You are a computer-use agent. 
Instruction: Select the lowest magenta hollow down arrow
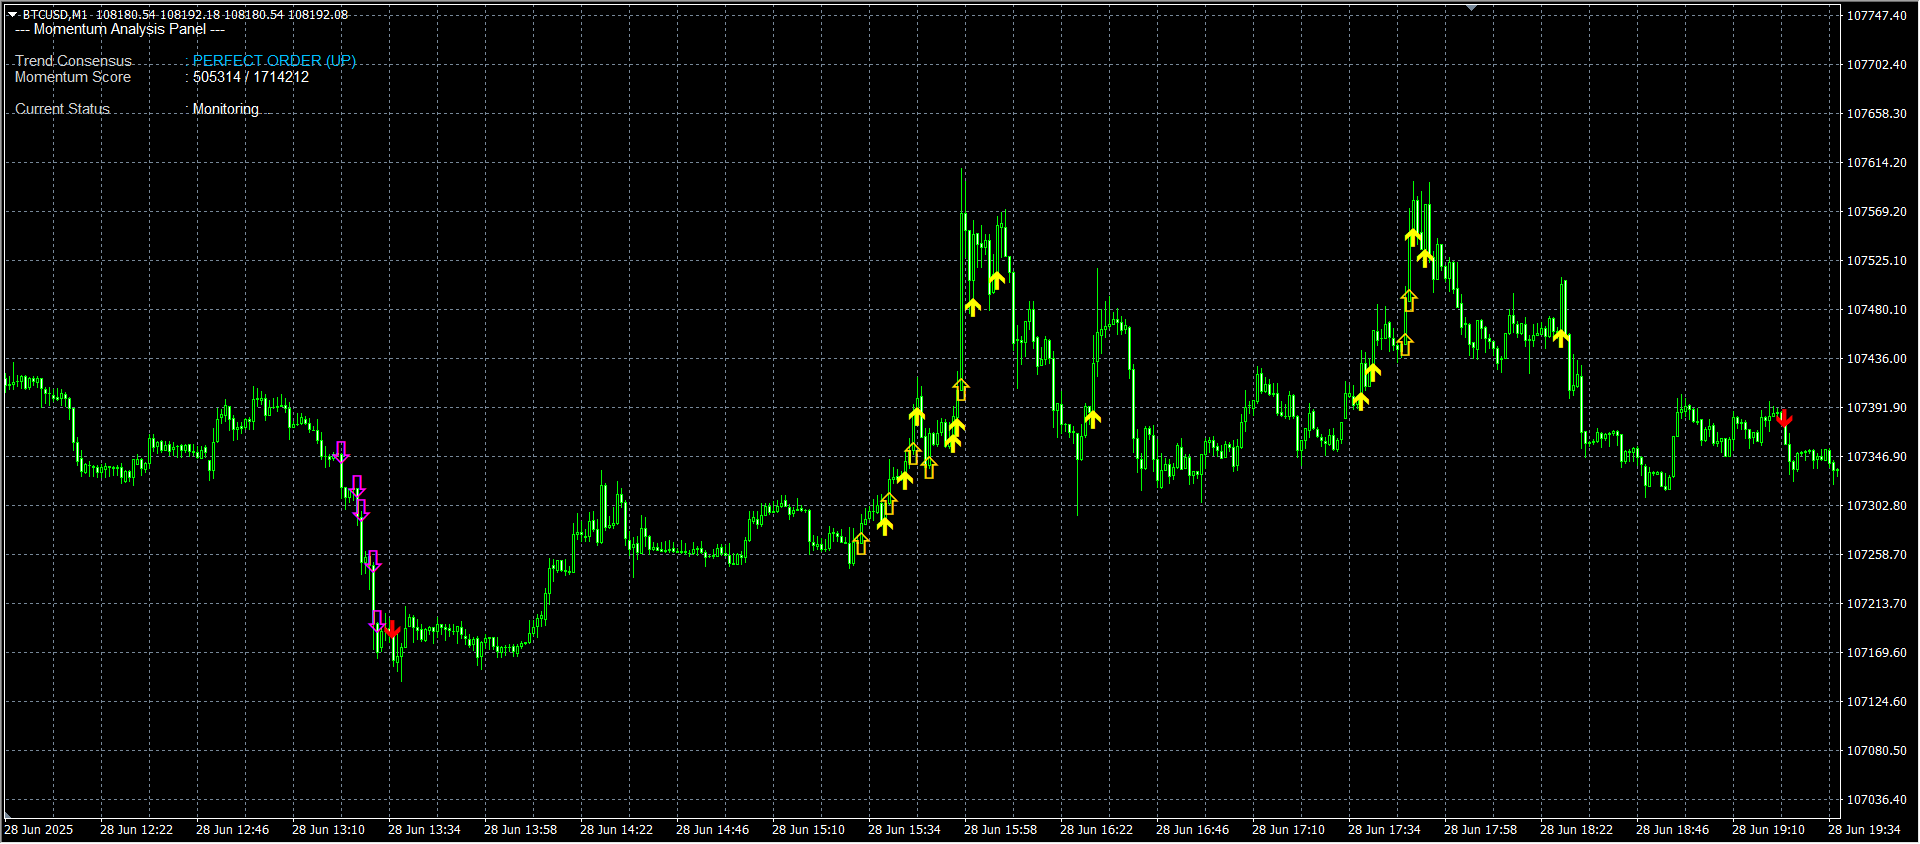[x=377, y=621]
